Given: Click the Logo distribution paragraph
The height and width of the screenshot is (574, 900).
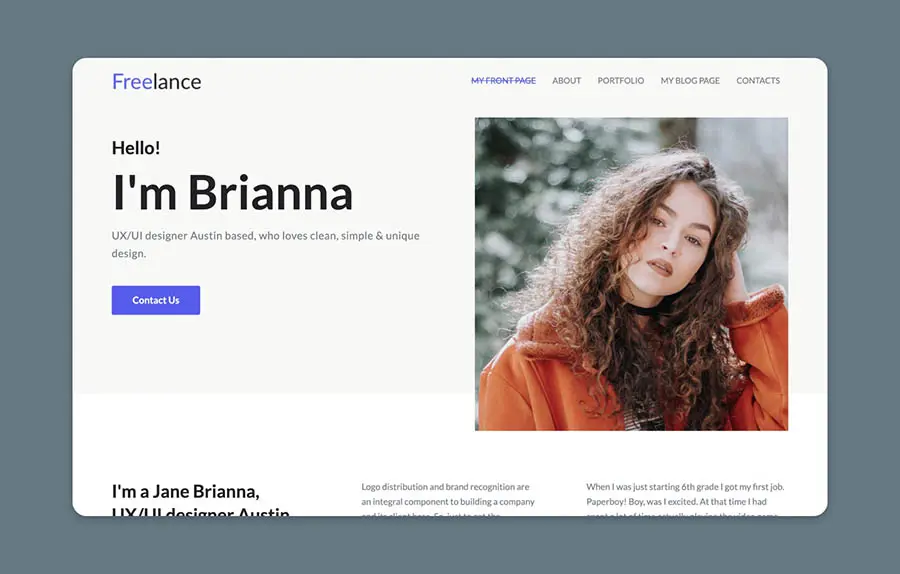Looking at the screenshot, I should click(447, 495).
